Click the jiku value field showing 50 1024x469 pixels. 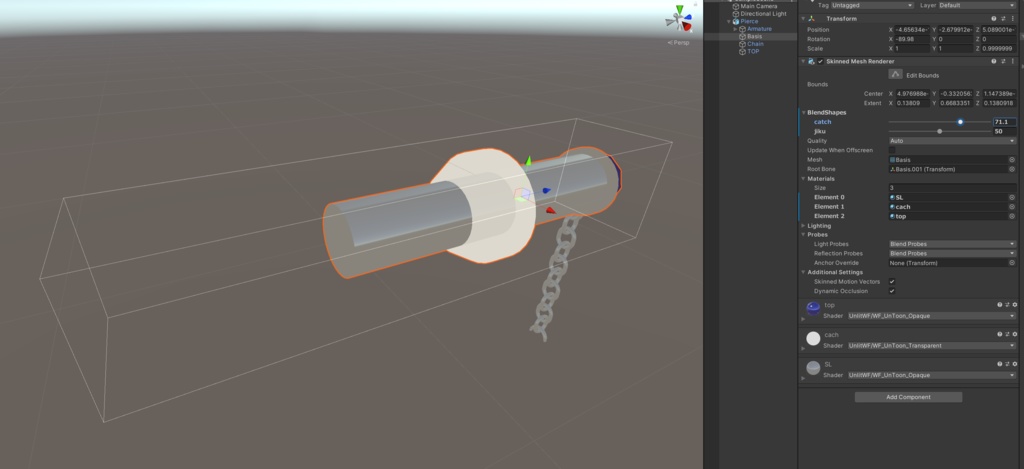[1004, 131]
